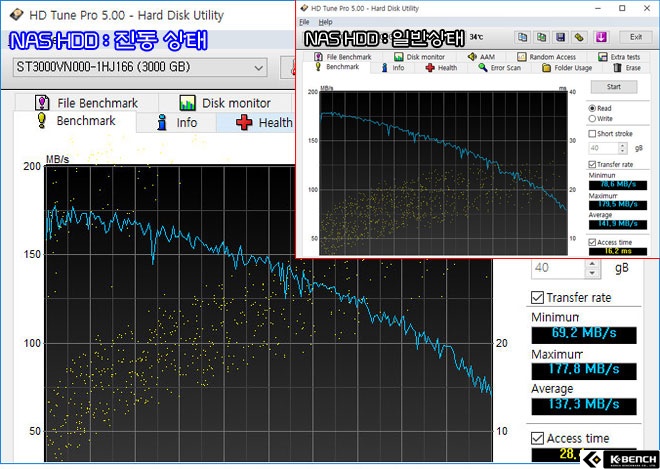Toggle Transfer rate checkbox in large window
The width and height of the screenshot is (660, 469).
click(x=537, y=298)
